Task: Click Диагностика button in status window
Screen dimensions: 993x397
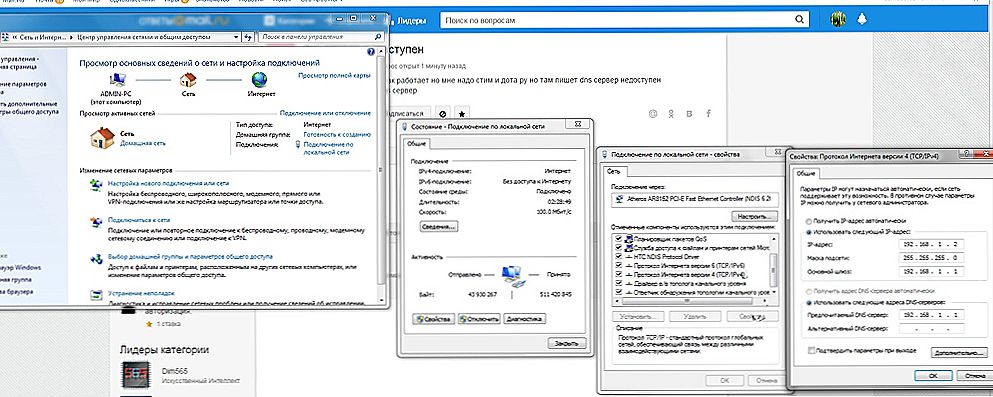Action: click(x=524, y=318)
